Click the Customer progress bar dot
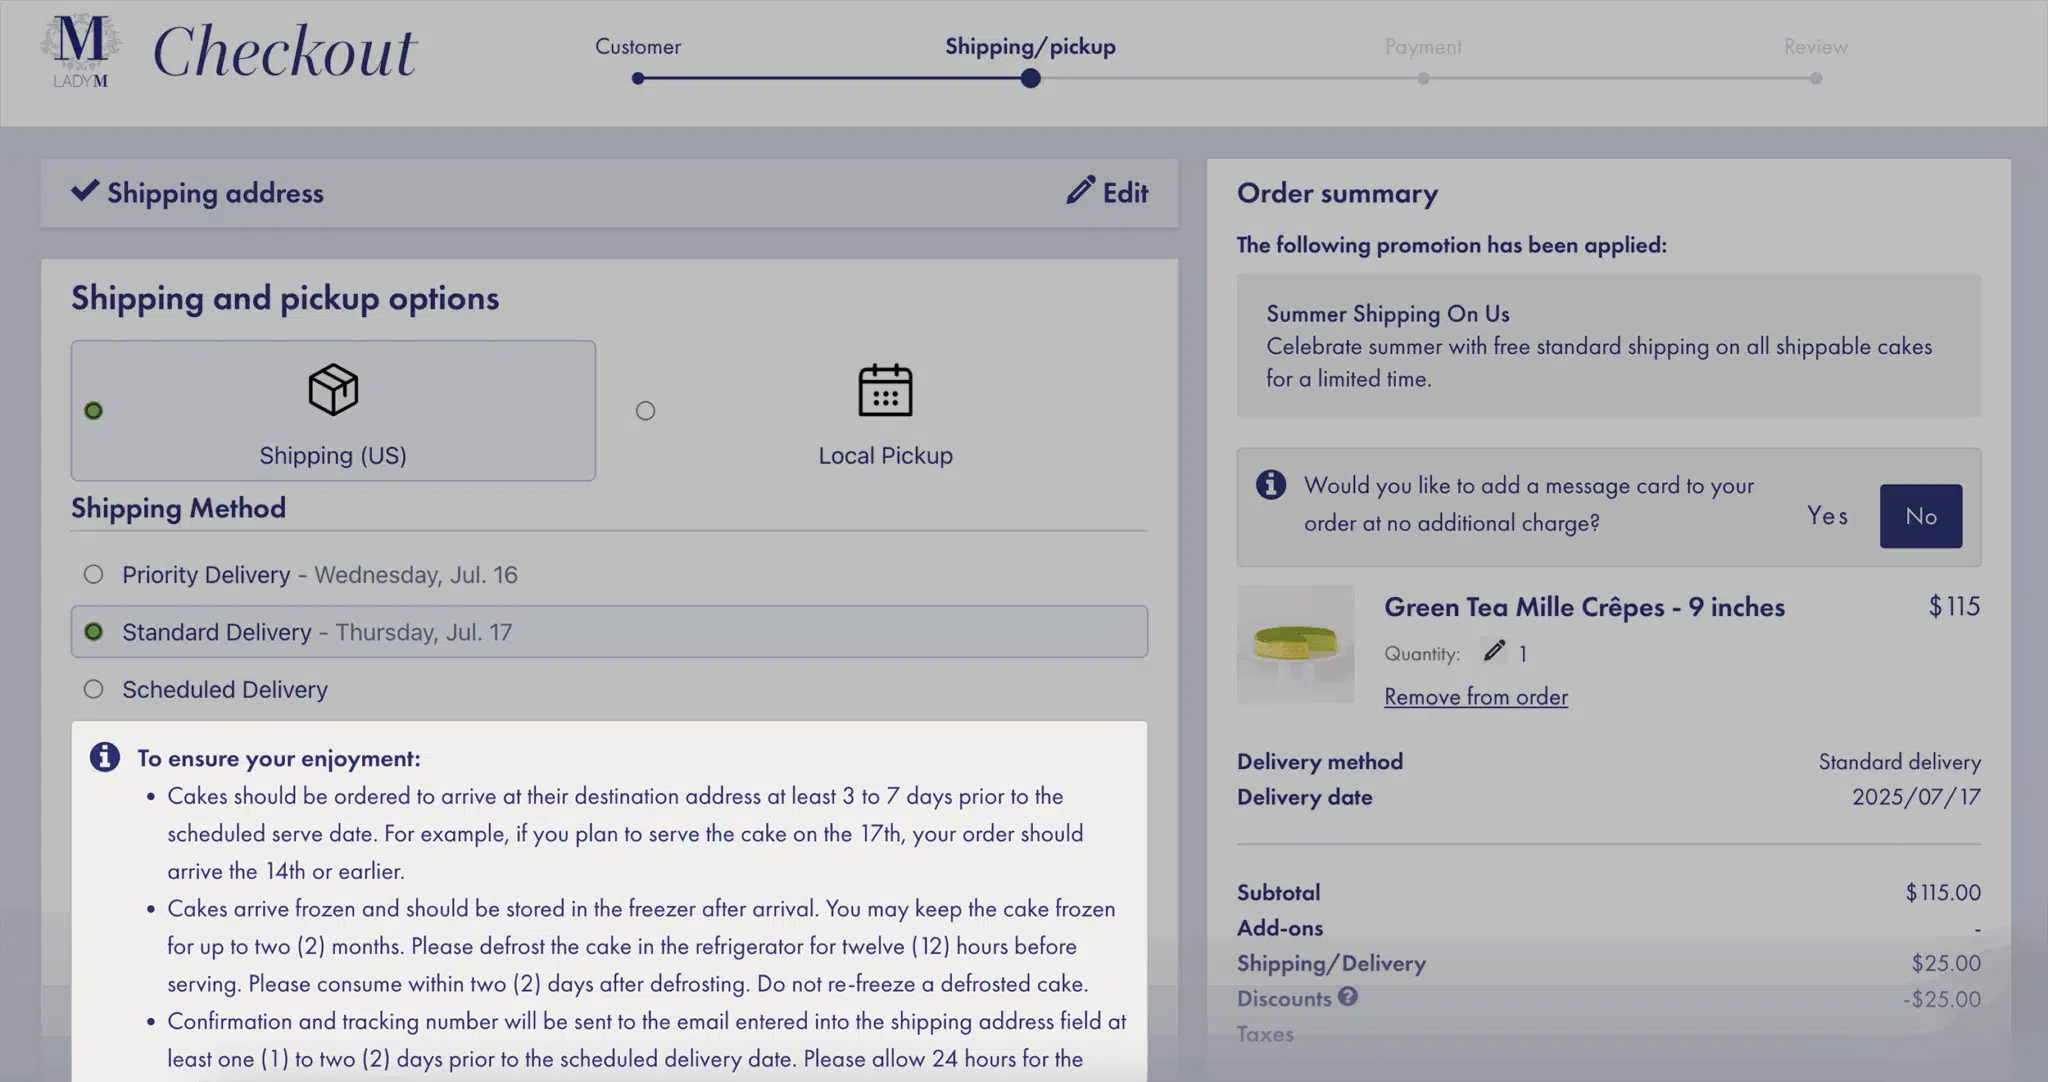The width and height of the screenshot is (2048, 1082). 638,78
